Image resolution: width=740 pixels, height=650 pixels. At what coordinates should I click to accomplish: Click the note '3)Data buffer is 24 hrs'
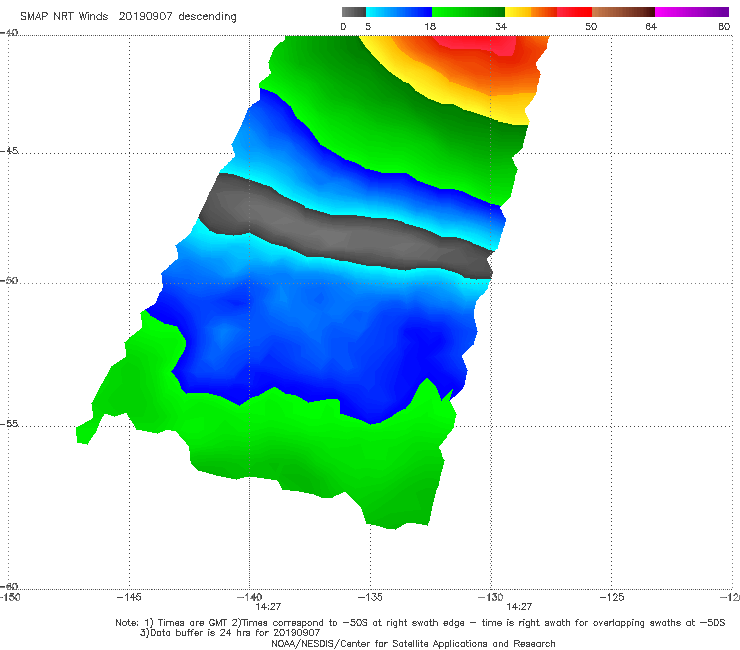pos(230,633)
